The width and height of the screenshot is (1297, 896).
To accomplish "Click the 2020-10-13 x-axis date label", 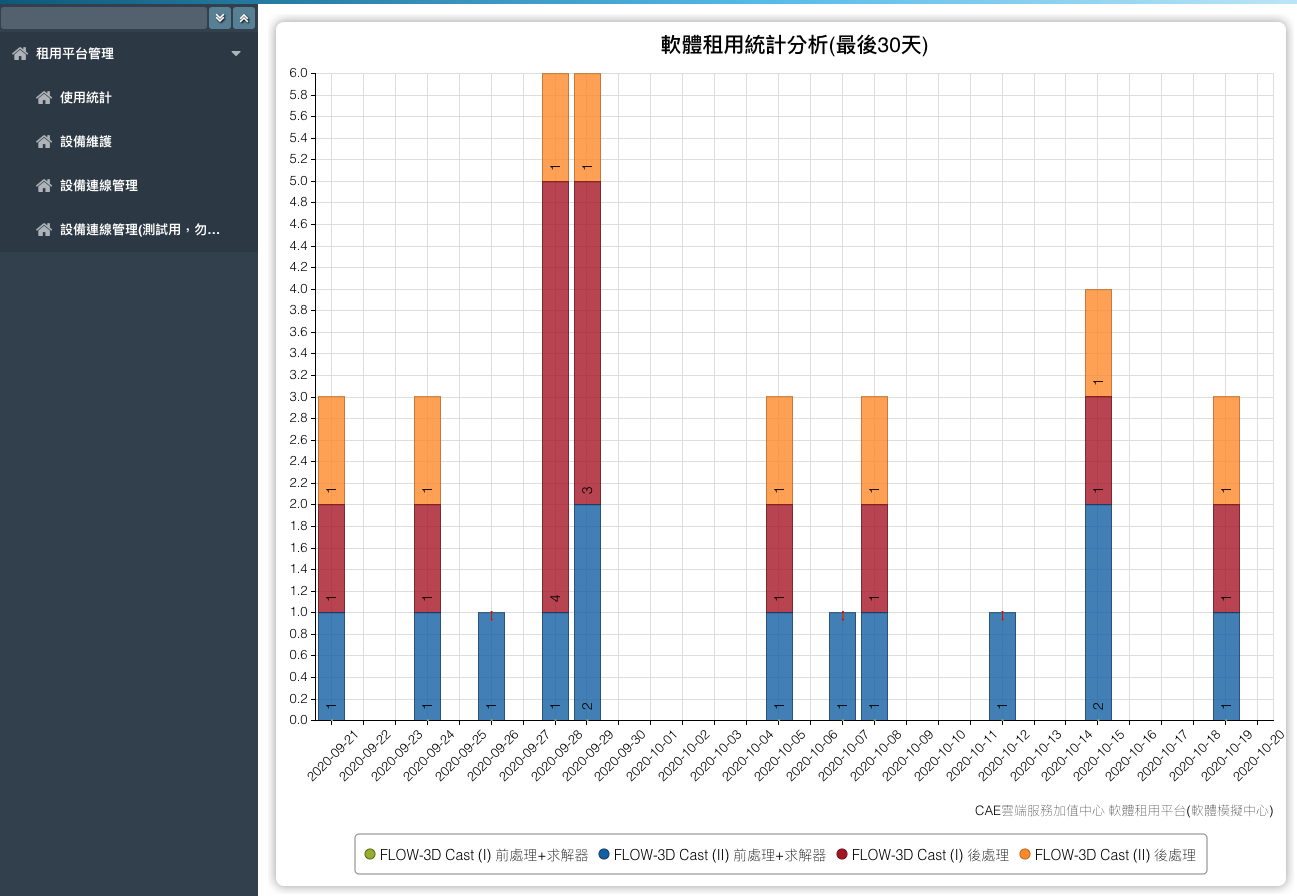I will coord(1037,756).
